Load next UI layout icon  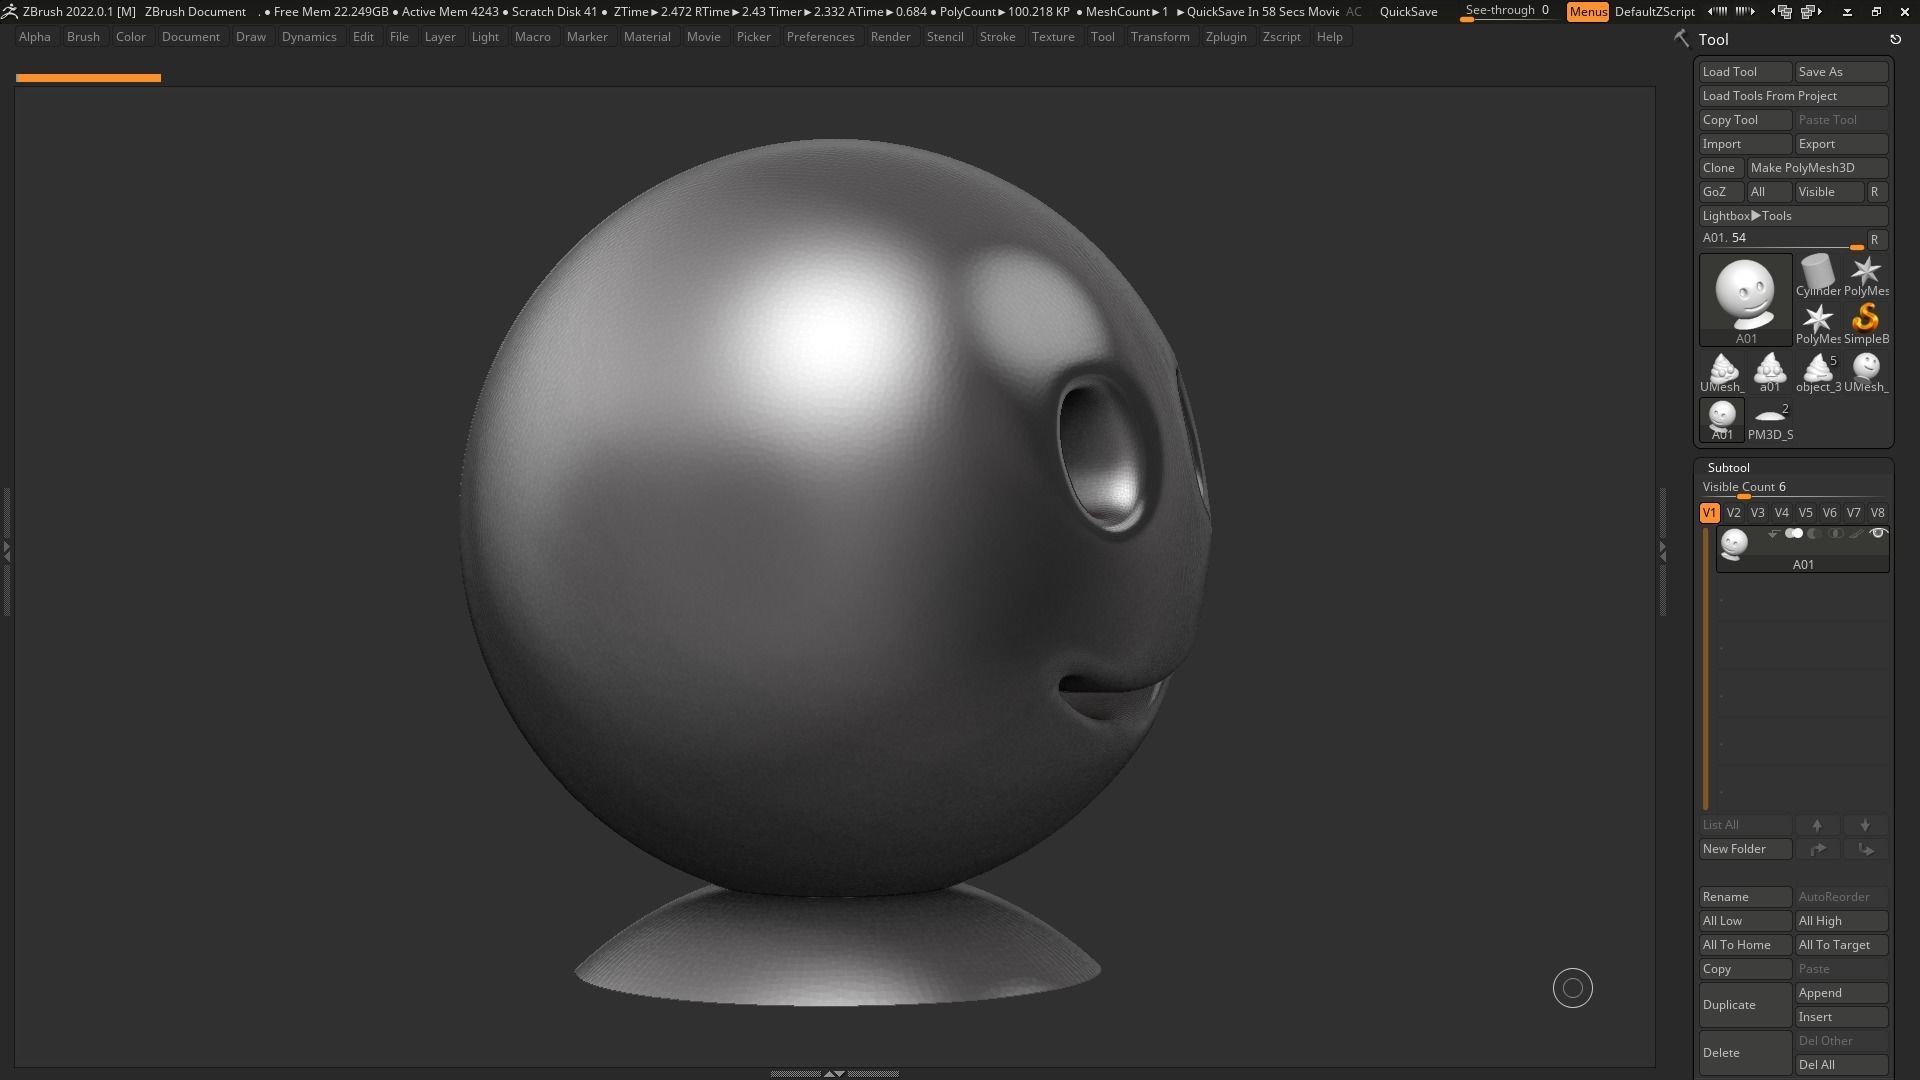click(1811, 12)
